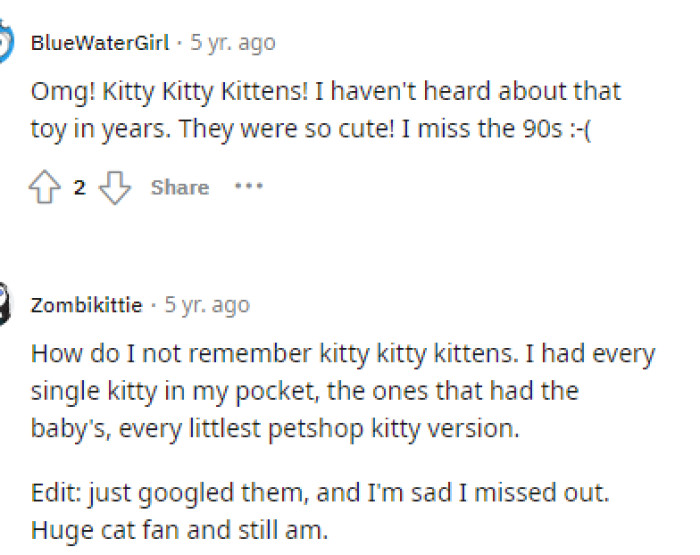Share BlueWaterGirl's comment

click(180, 188)
